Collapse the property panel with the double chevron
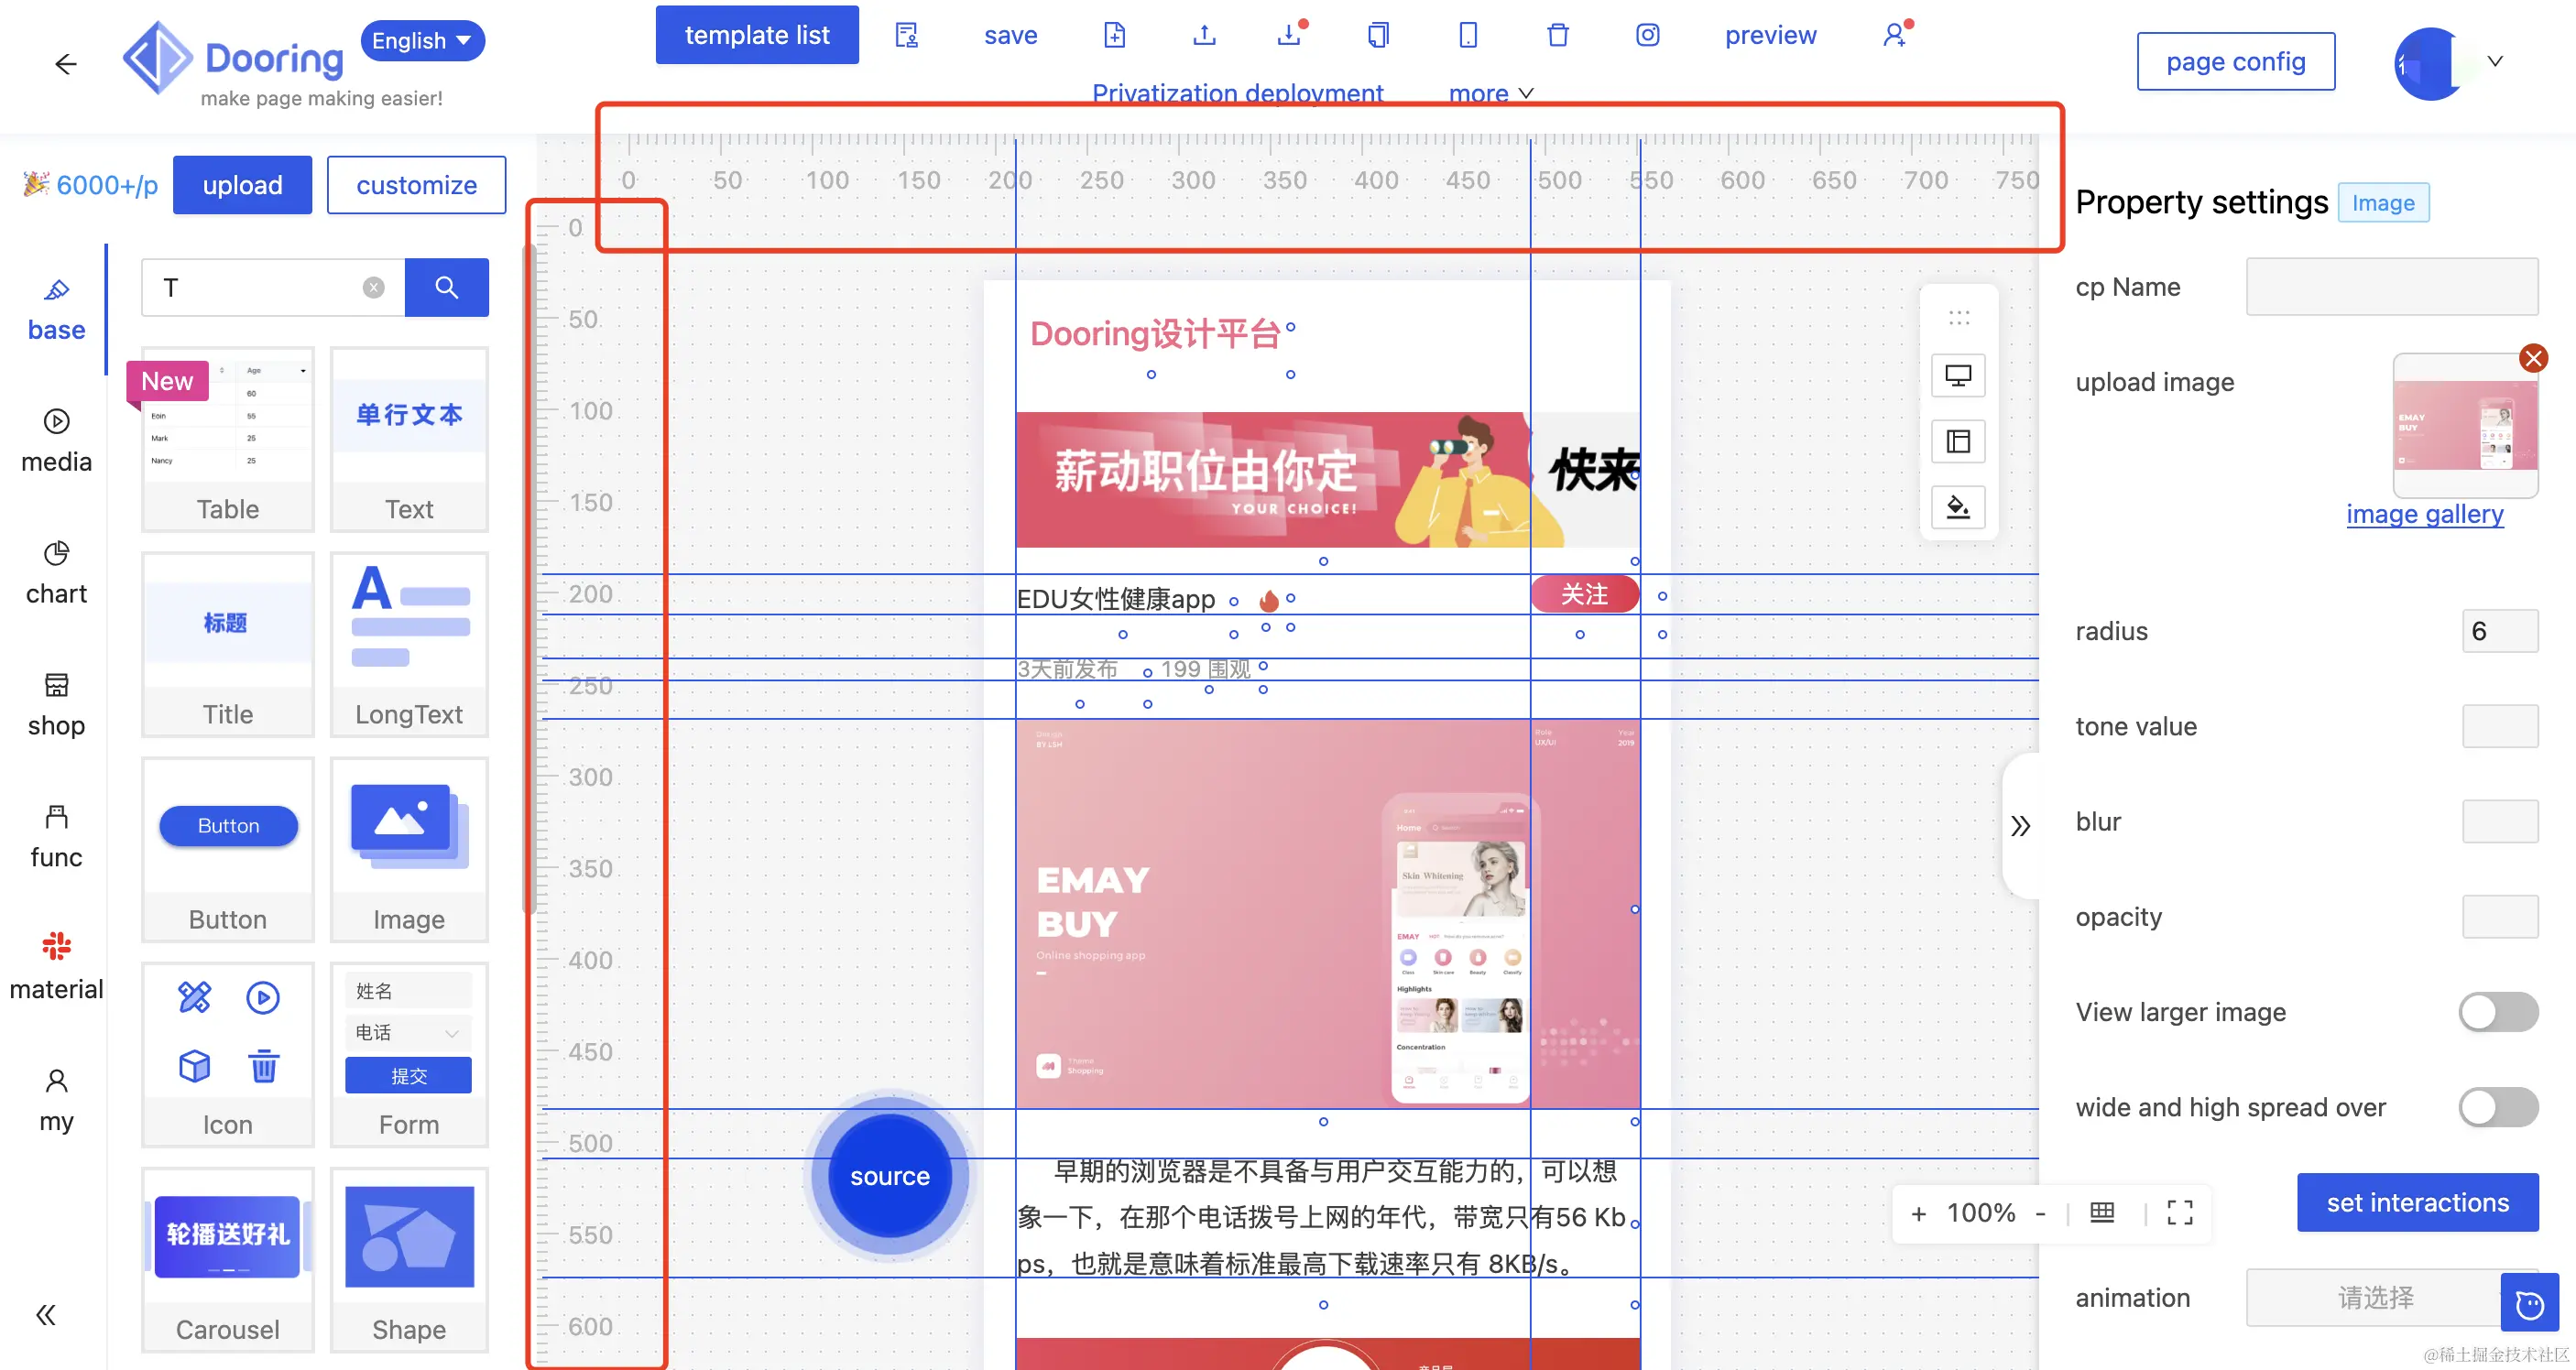The width and height of the screenshot is (2576, 1370). click(x=2020, y=826)
